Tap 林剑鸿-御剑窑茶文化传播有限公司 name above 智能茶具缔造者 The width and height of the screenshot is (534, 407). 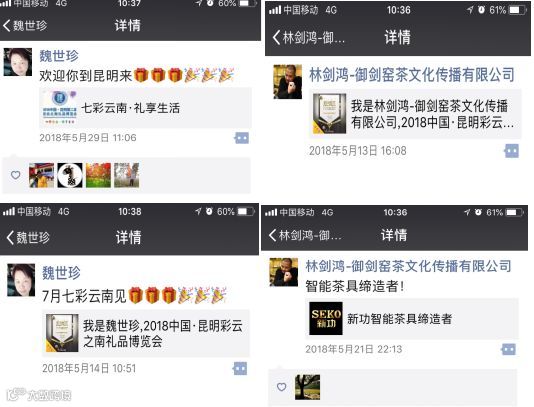point(408,266)
